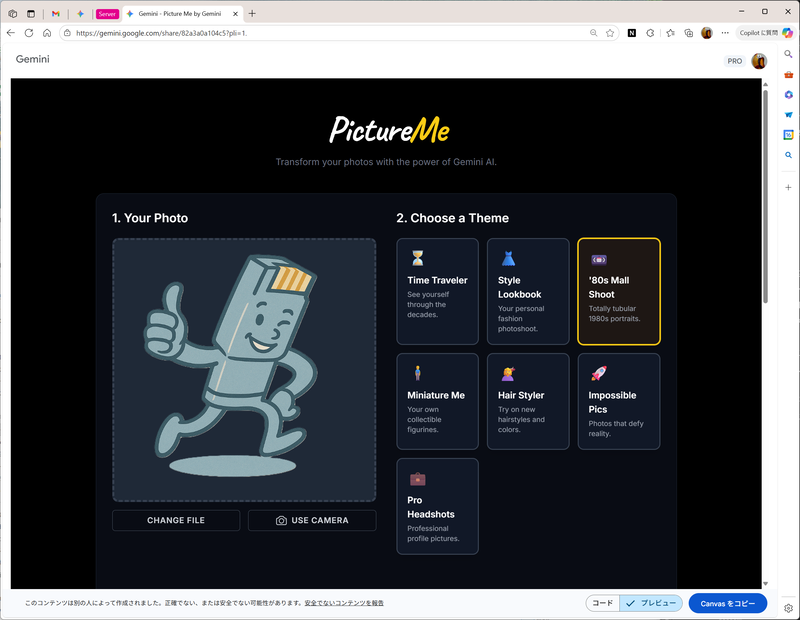
Task: Open the 安全でないコンテンツを報告 link
Action: 344,603
